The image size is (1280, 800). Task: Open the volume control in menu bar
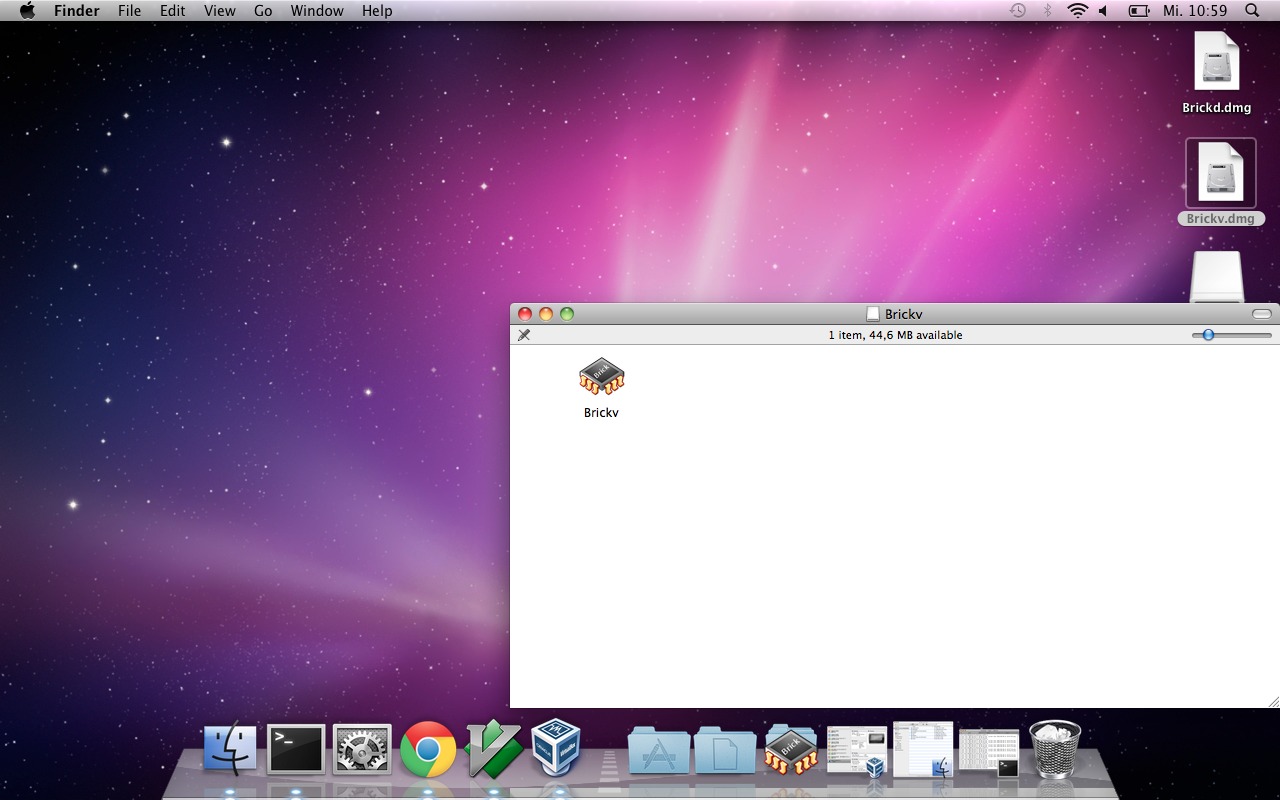[1104, 11]
